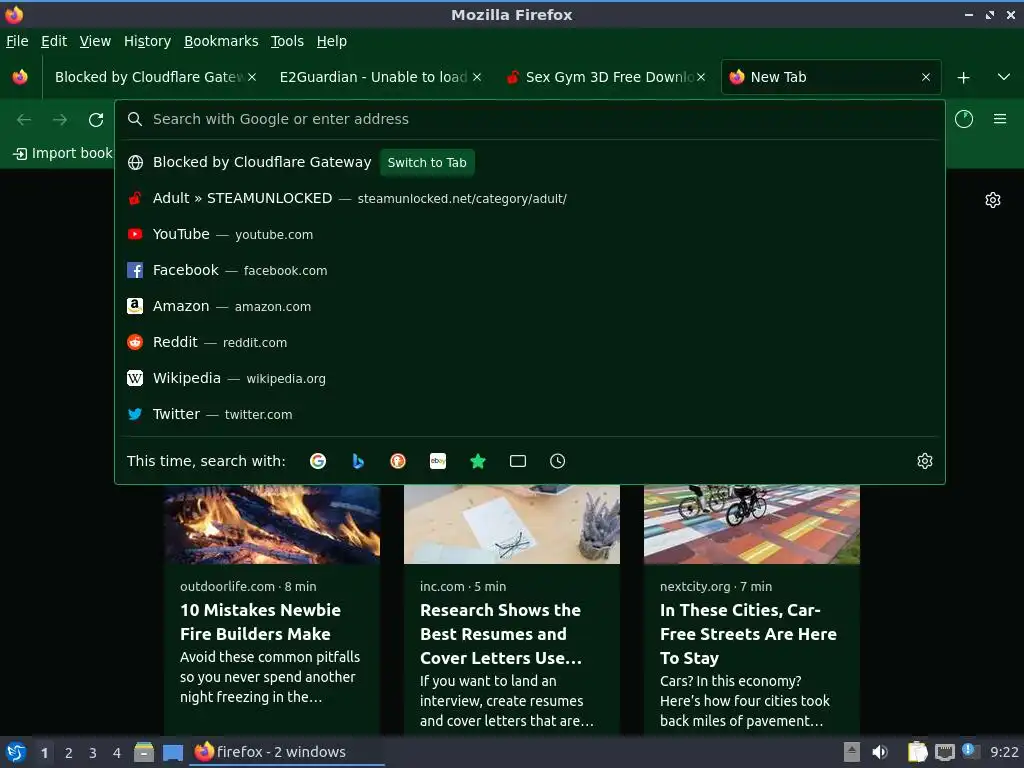This screenshot has height=768, width=1024.
Task: Open car-free streets article image
Action: coord(752,524)
